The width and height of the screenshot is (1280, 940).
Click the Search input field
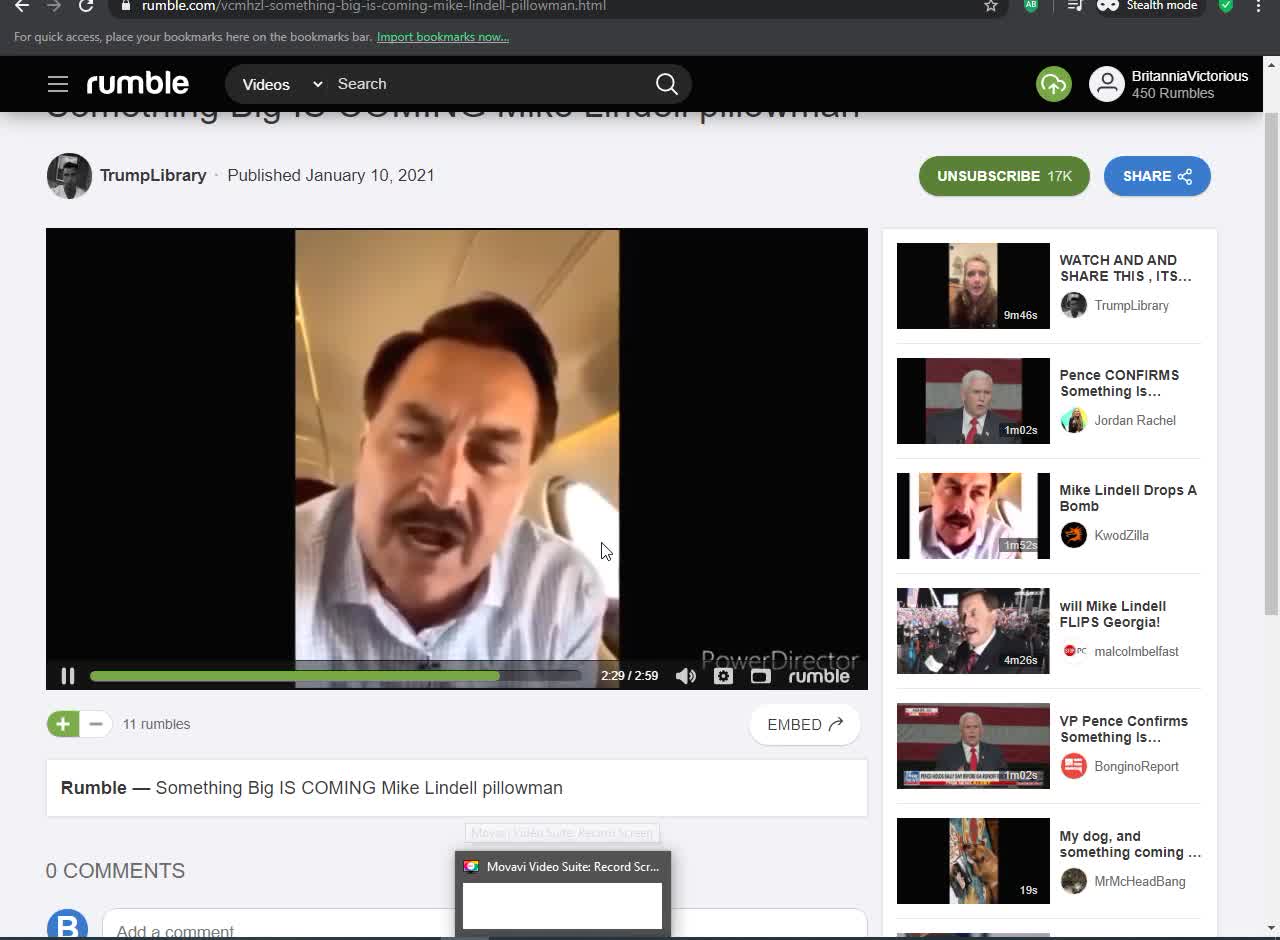pyautogui.click(x=490, y=84)
